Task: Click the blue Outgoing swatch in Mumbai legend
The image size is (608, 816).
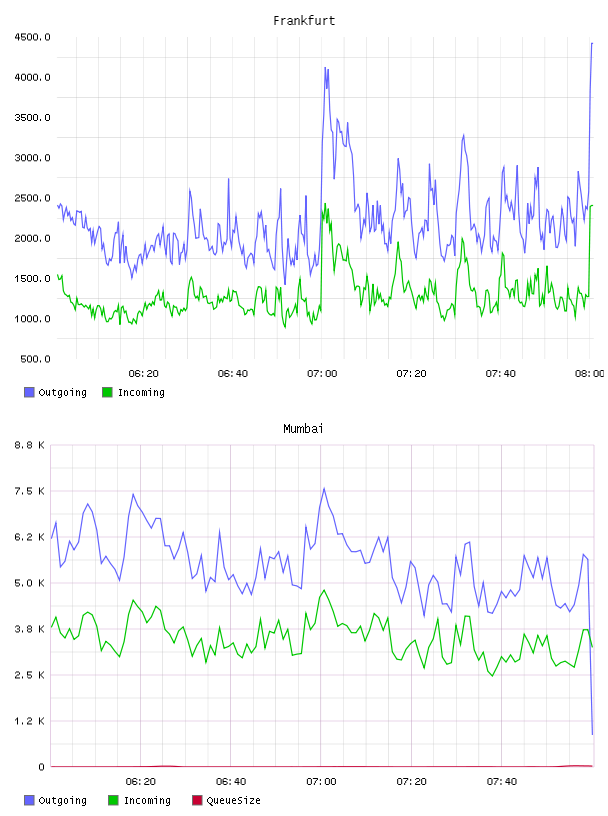Action: pos(29,800)
